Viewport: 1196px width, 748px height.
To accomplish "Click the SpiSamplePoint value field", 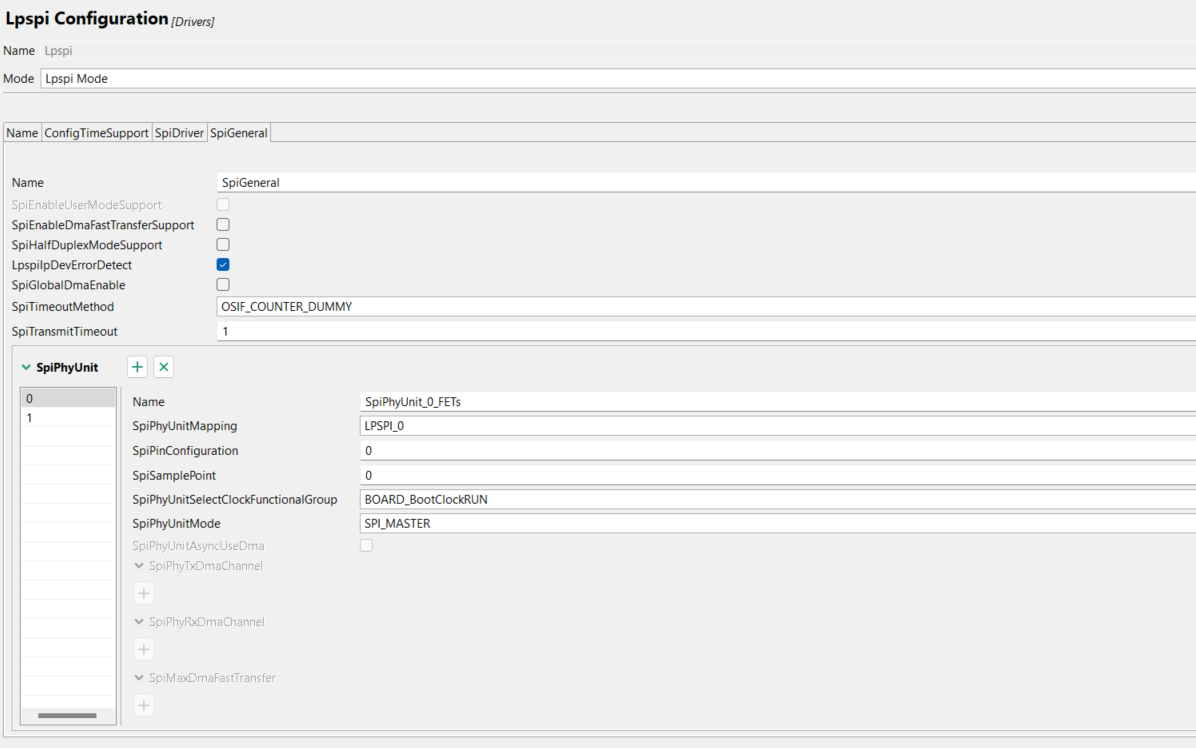I will (x=600, y=474).
